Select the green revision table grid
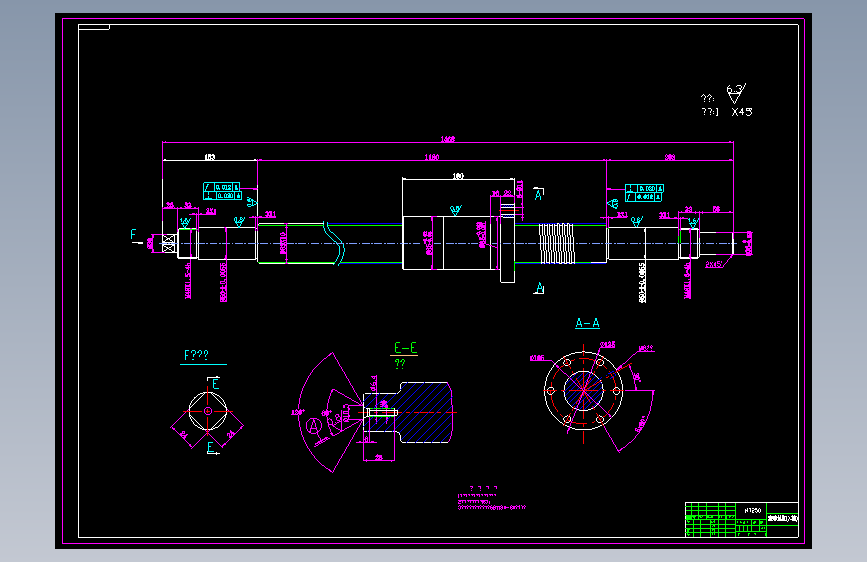This screenshot has width=867, height=562. [x=711, y=519]
